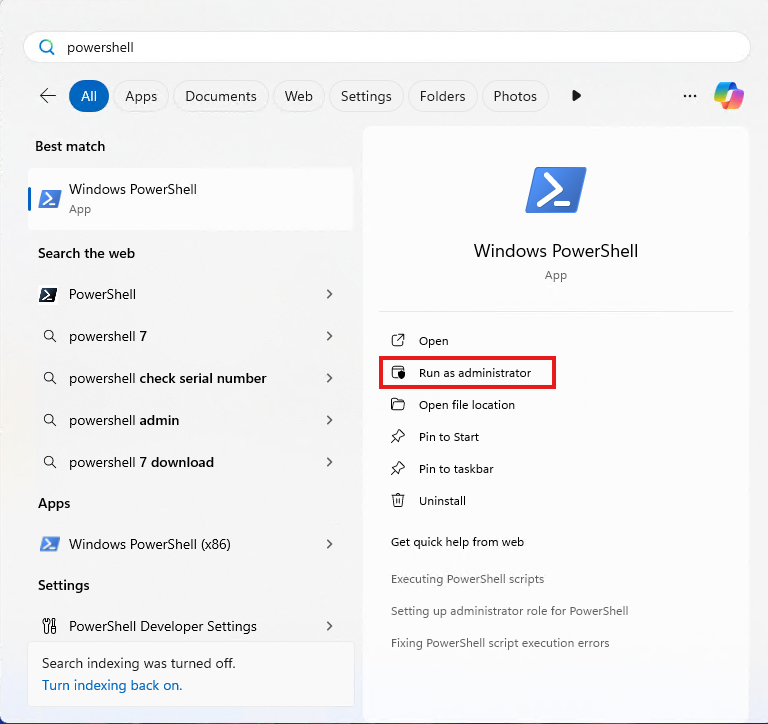
Task: Switch to the Settings filter tab
Action: (x=366, y=96)
